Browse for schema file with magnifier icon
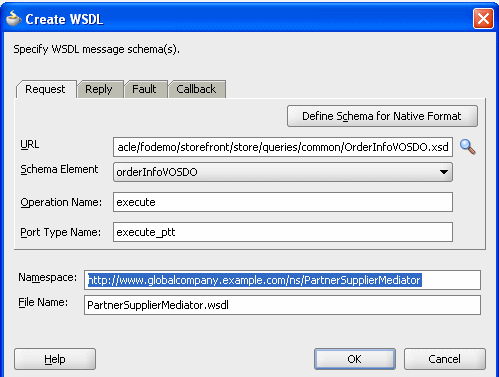This screenshot has height=377, width=499. pyautogui.click(x=467, y=147)
